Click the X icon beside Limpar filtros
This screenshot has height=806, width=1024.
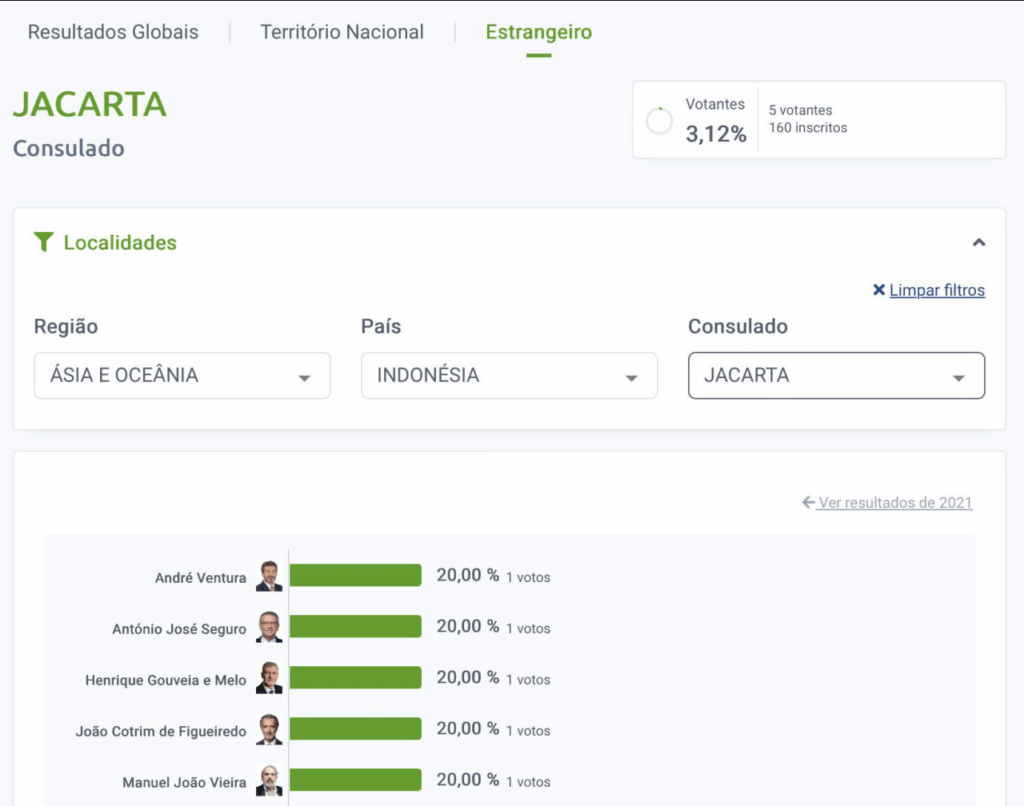[x=878, y=290]
